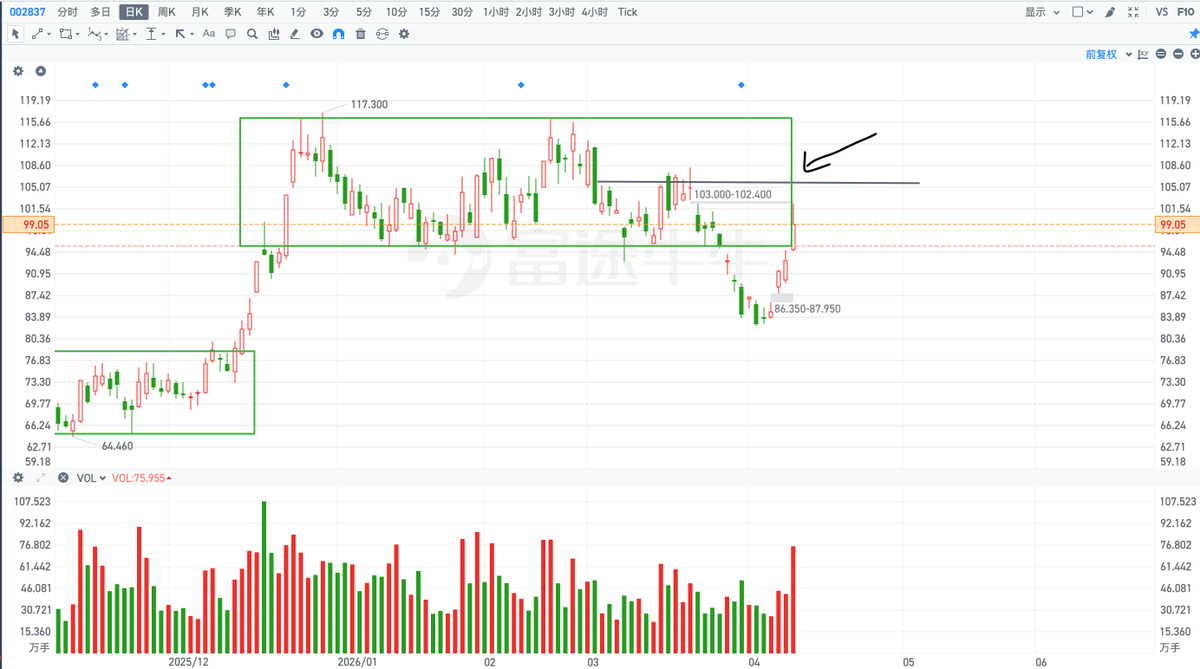Open the 显示 display dropdown
Image resolution: width=1200 pixels, height=669 pixels.
point(1042,12)
